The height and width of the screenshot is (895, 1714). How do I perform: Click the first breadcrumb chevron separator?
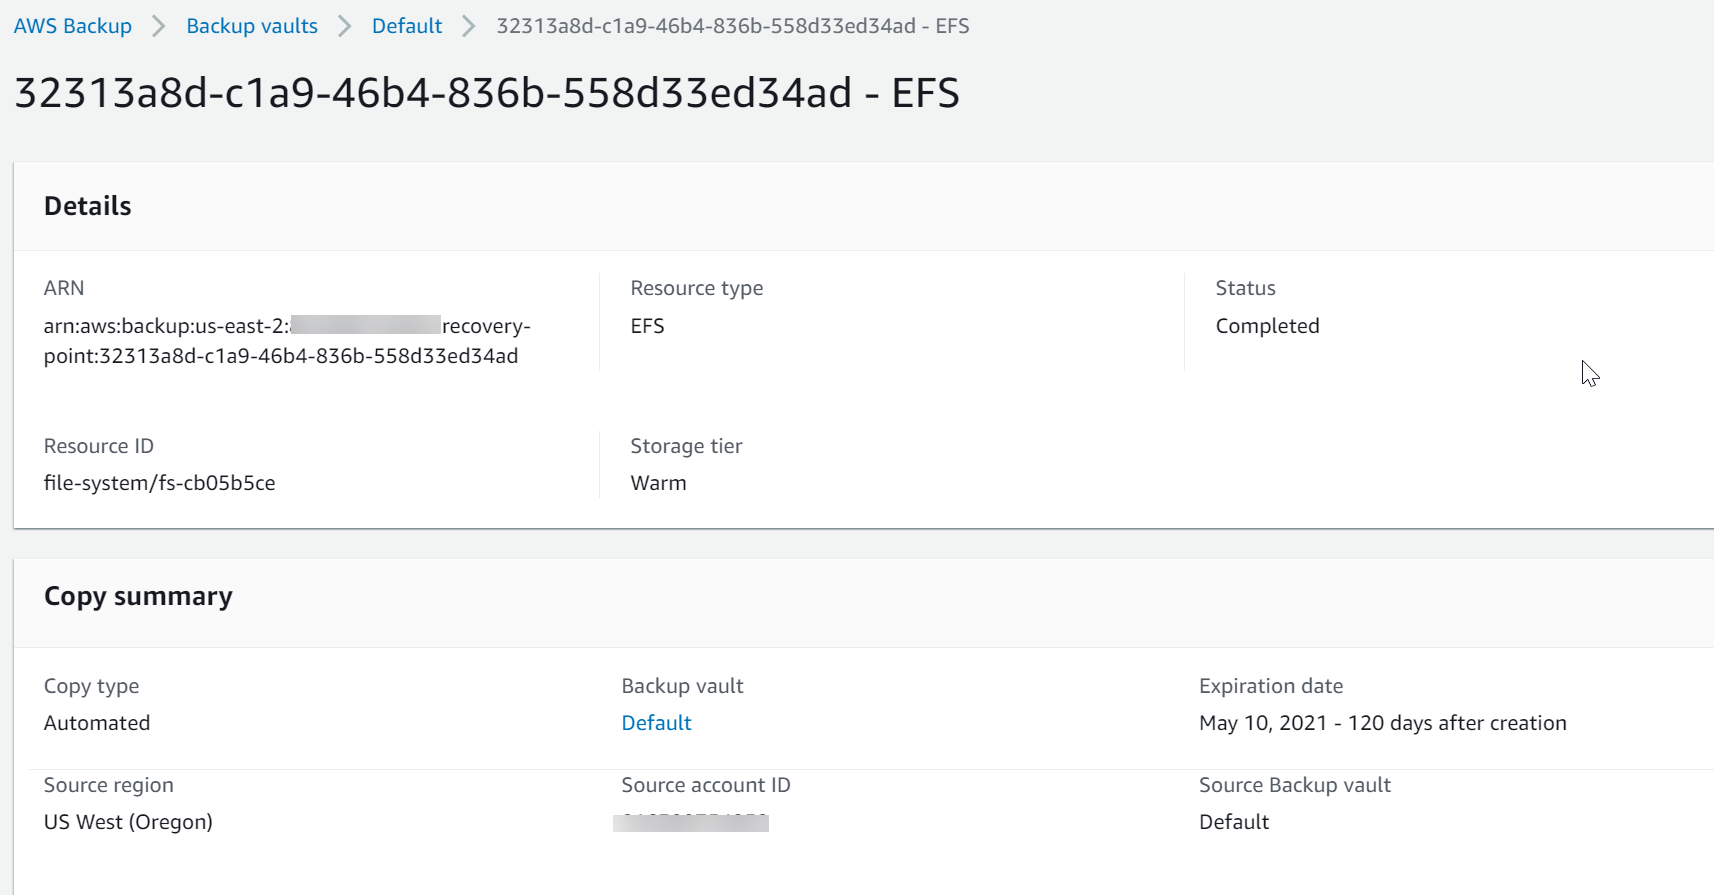(x=159, y=26)
